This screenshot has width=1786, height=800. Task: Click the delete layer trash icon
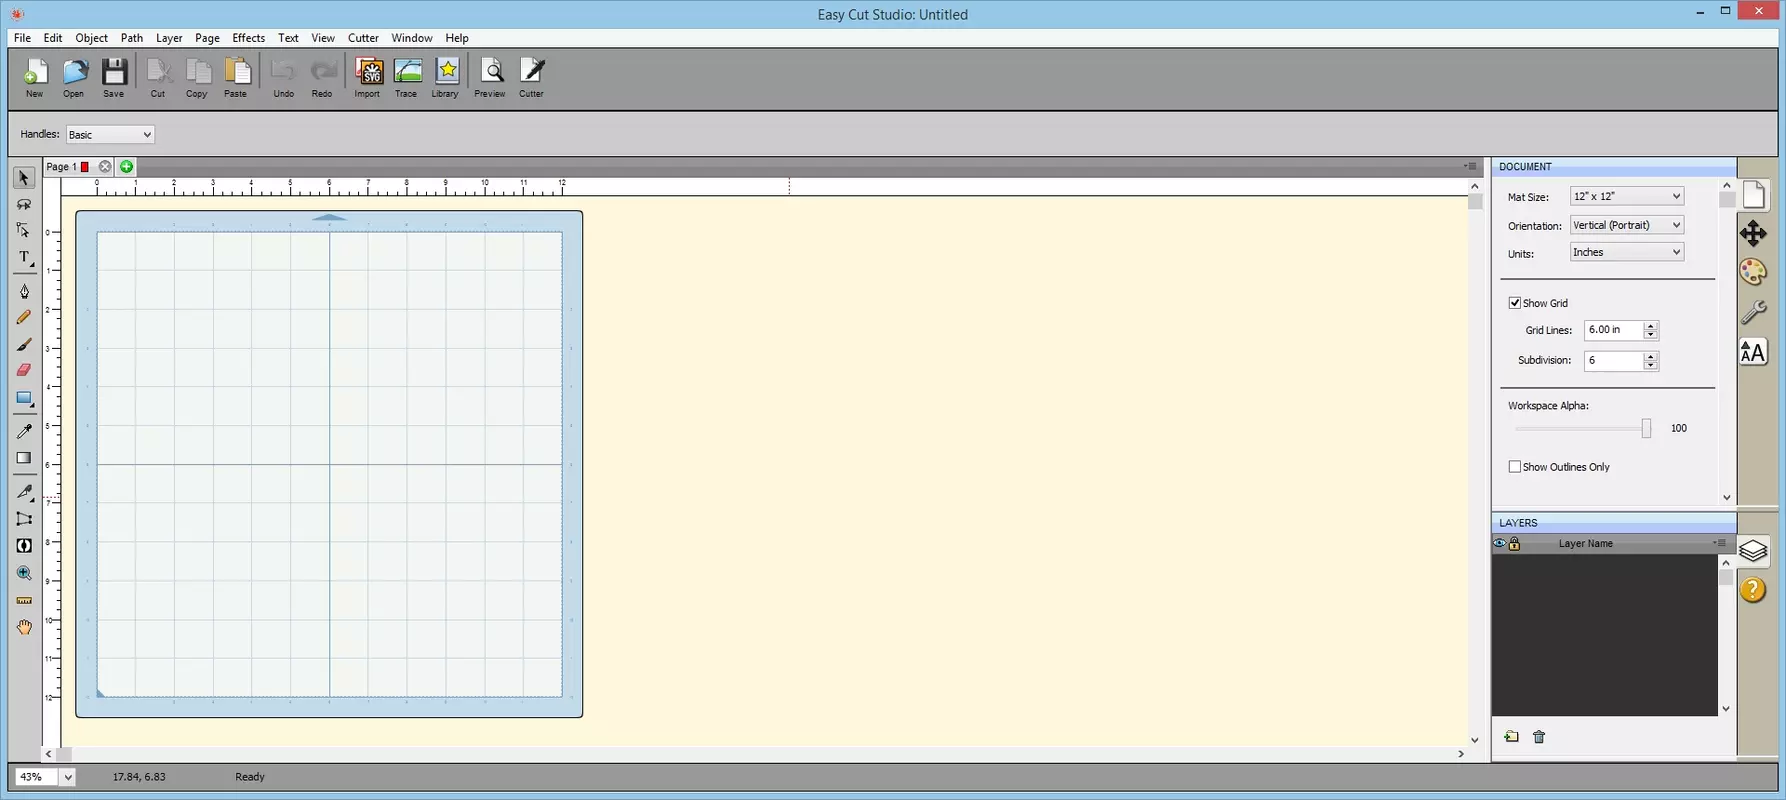(x=1539, y=737)
